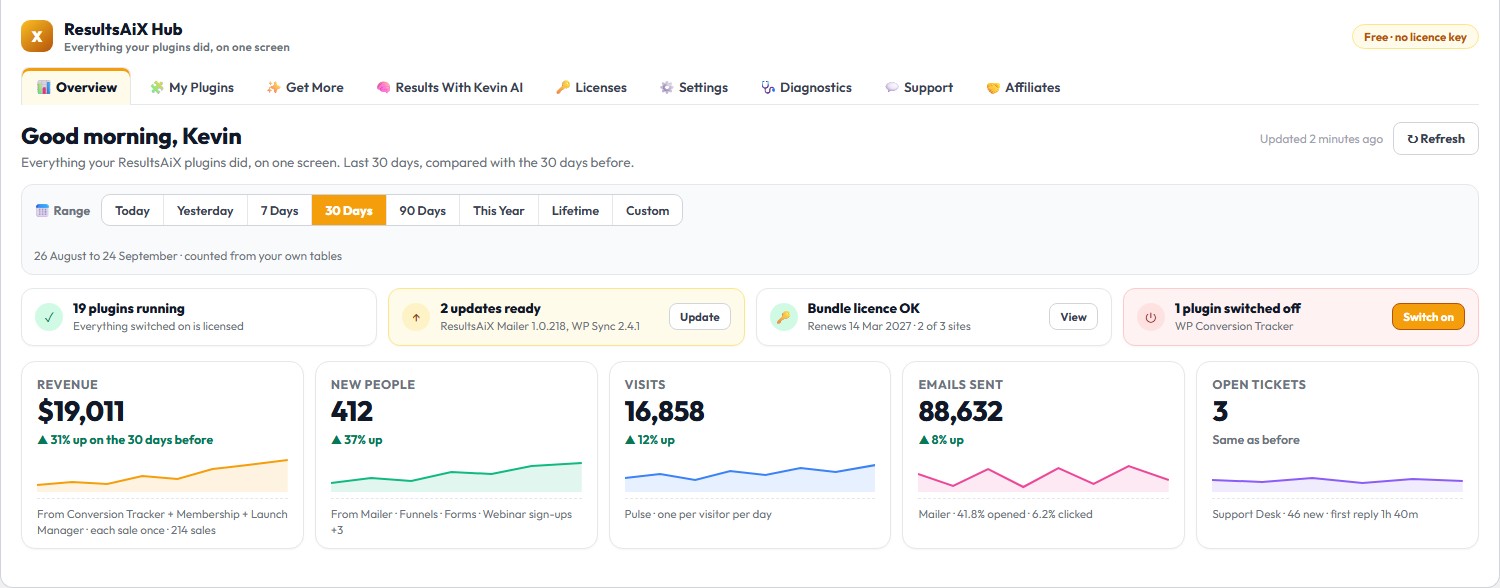Switch on WP Conversion Tracker
1500x588 pixels.
tap(1428, 317)
